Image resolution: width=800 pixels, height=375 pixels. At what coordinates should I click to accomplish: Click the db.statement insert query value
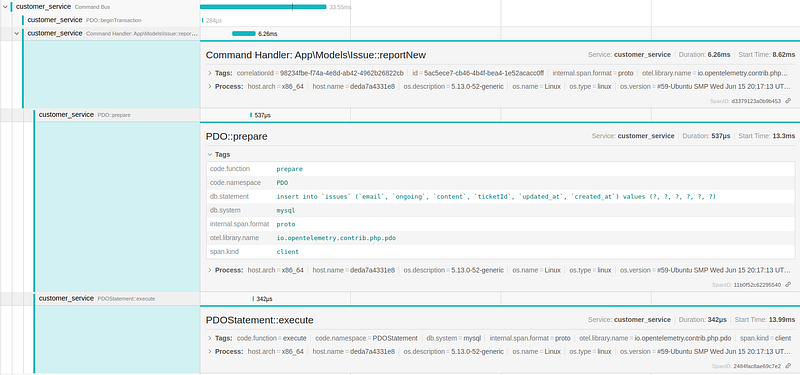496,196
